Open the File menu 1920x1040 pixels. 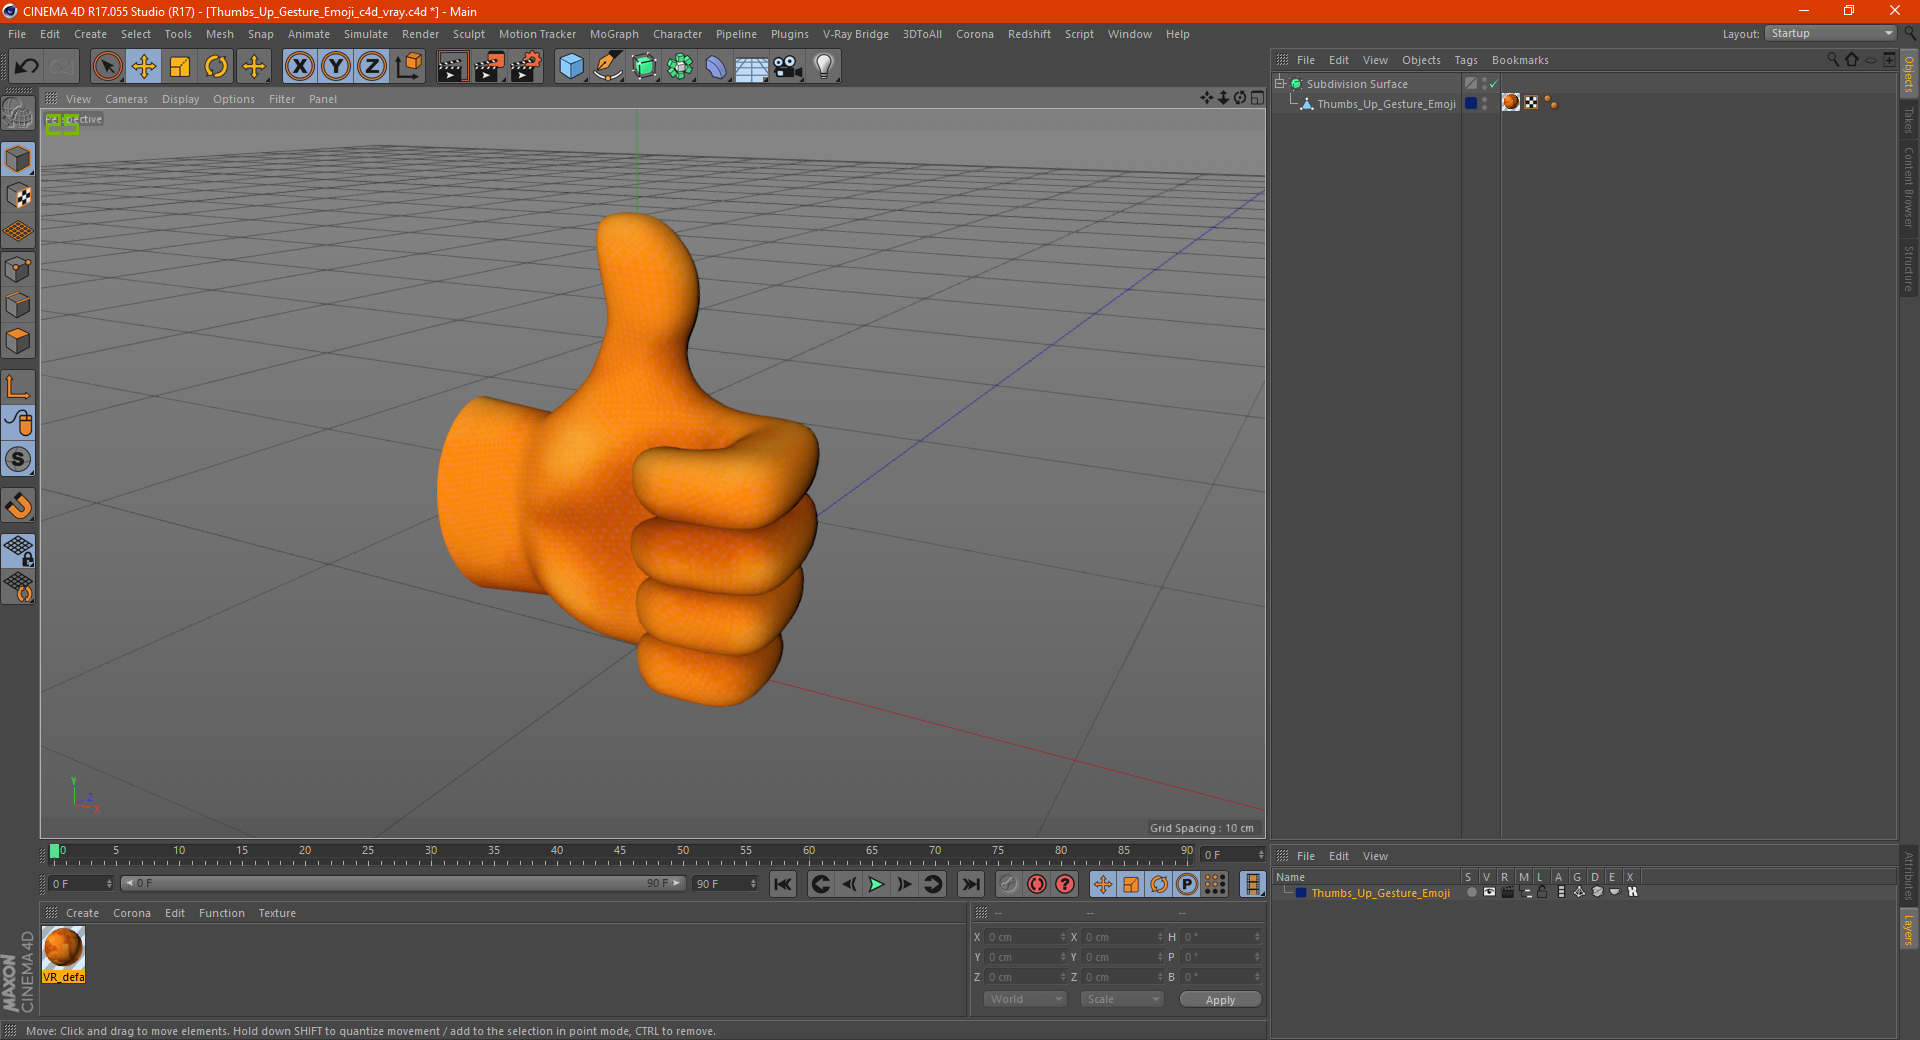coord(17,34)
